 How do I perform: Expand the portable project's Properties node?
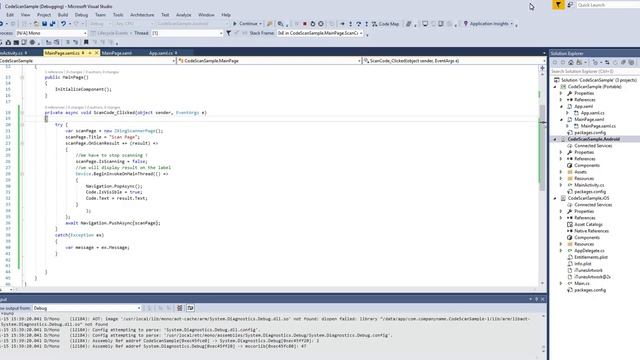click(561, 93)
